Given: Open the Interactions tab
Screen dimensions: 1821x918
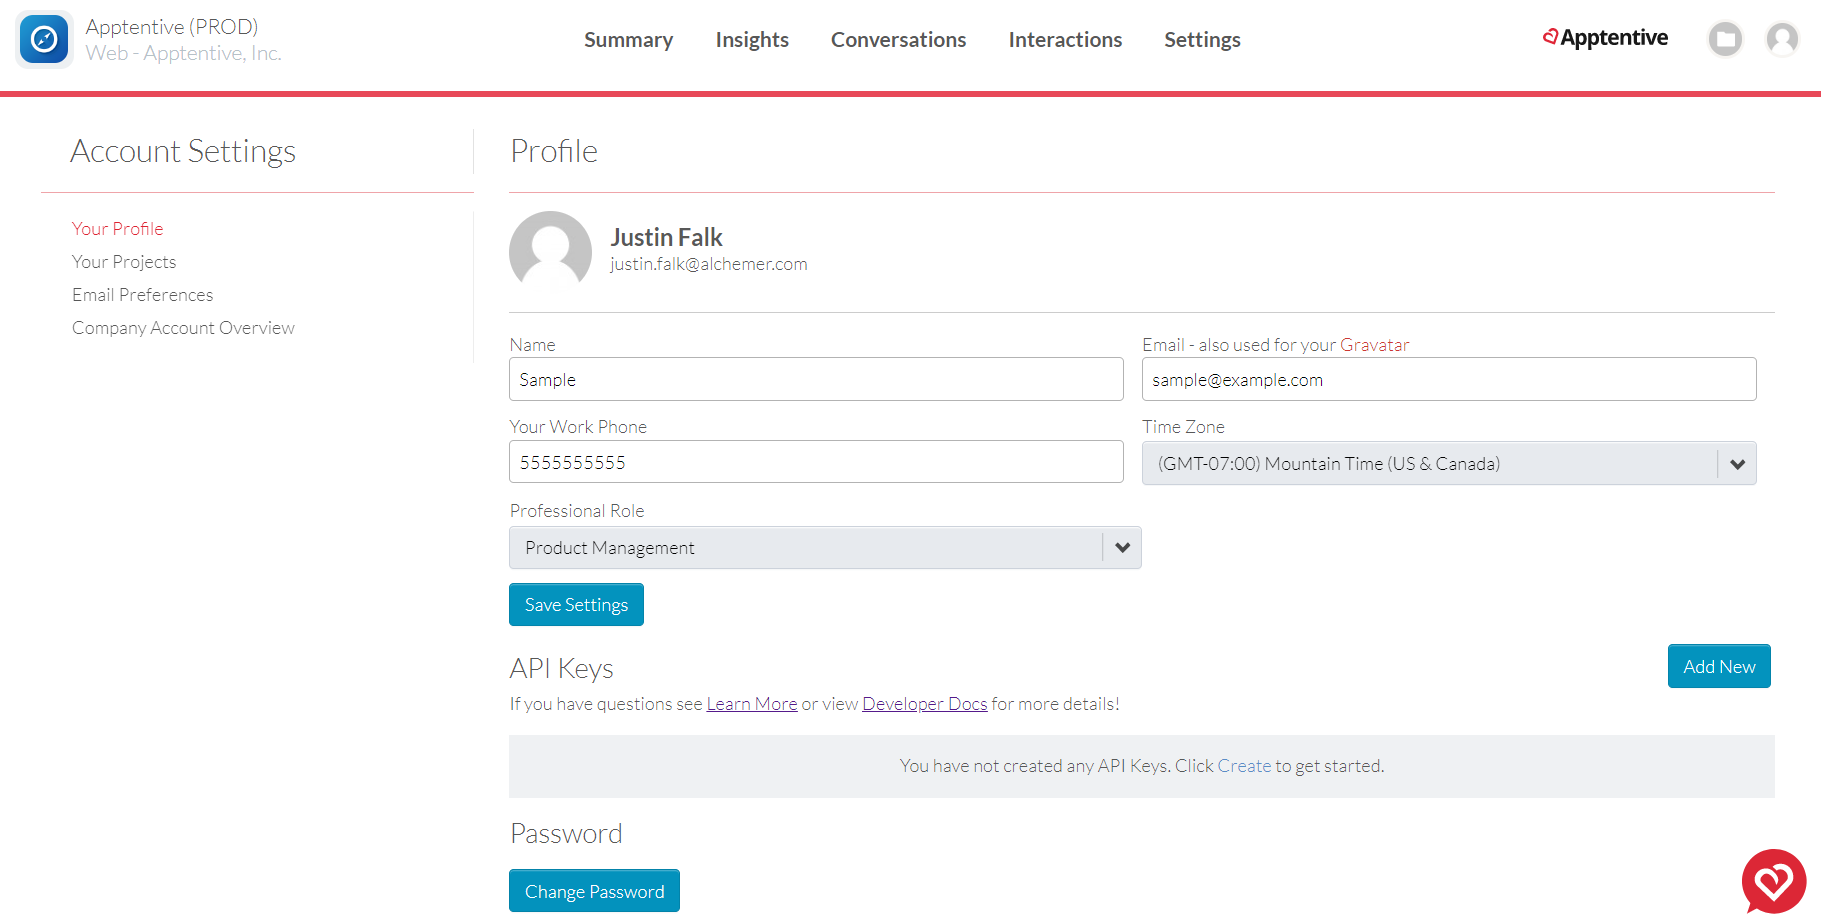Looking at the screenshot, I should point(1065,40).
